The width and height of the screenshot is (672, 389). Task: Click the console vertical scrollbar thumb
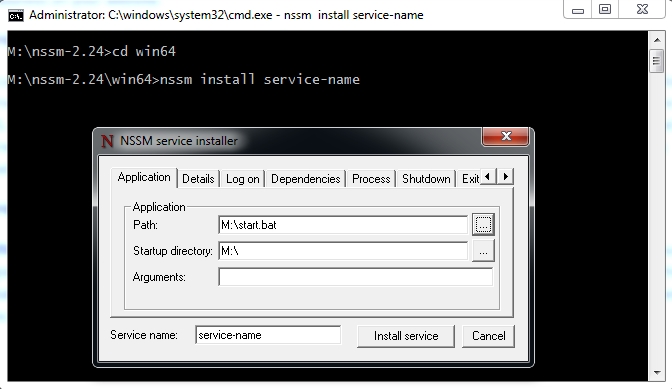pyautogui.click(x=657, y=61)
